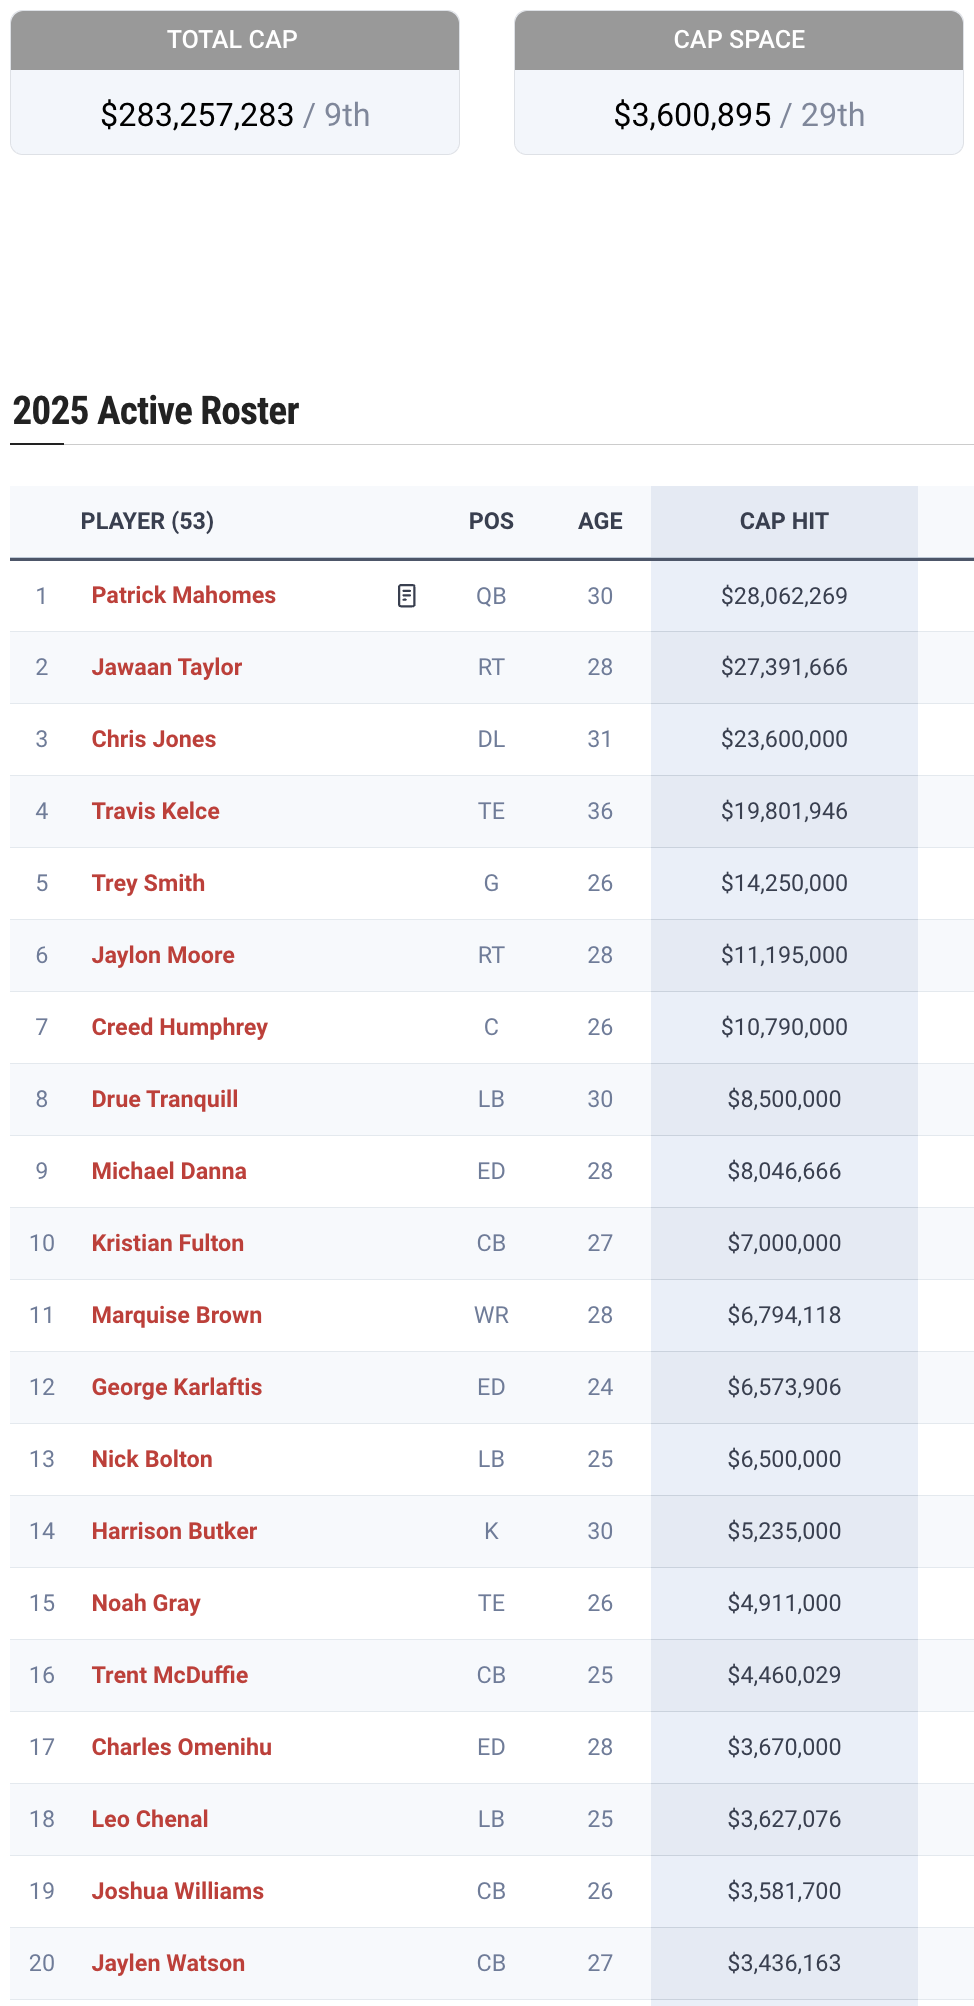
Task: Open contract notes icon beside Patrick Mahomes
Action: coord(406,596)
